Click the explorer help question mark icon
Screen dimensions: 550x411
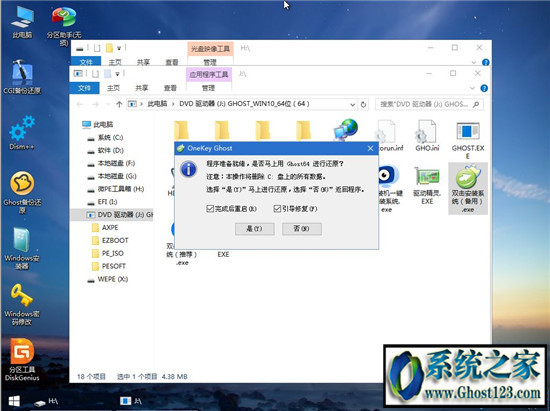[x=484, y=88]
